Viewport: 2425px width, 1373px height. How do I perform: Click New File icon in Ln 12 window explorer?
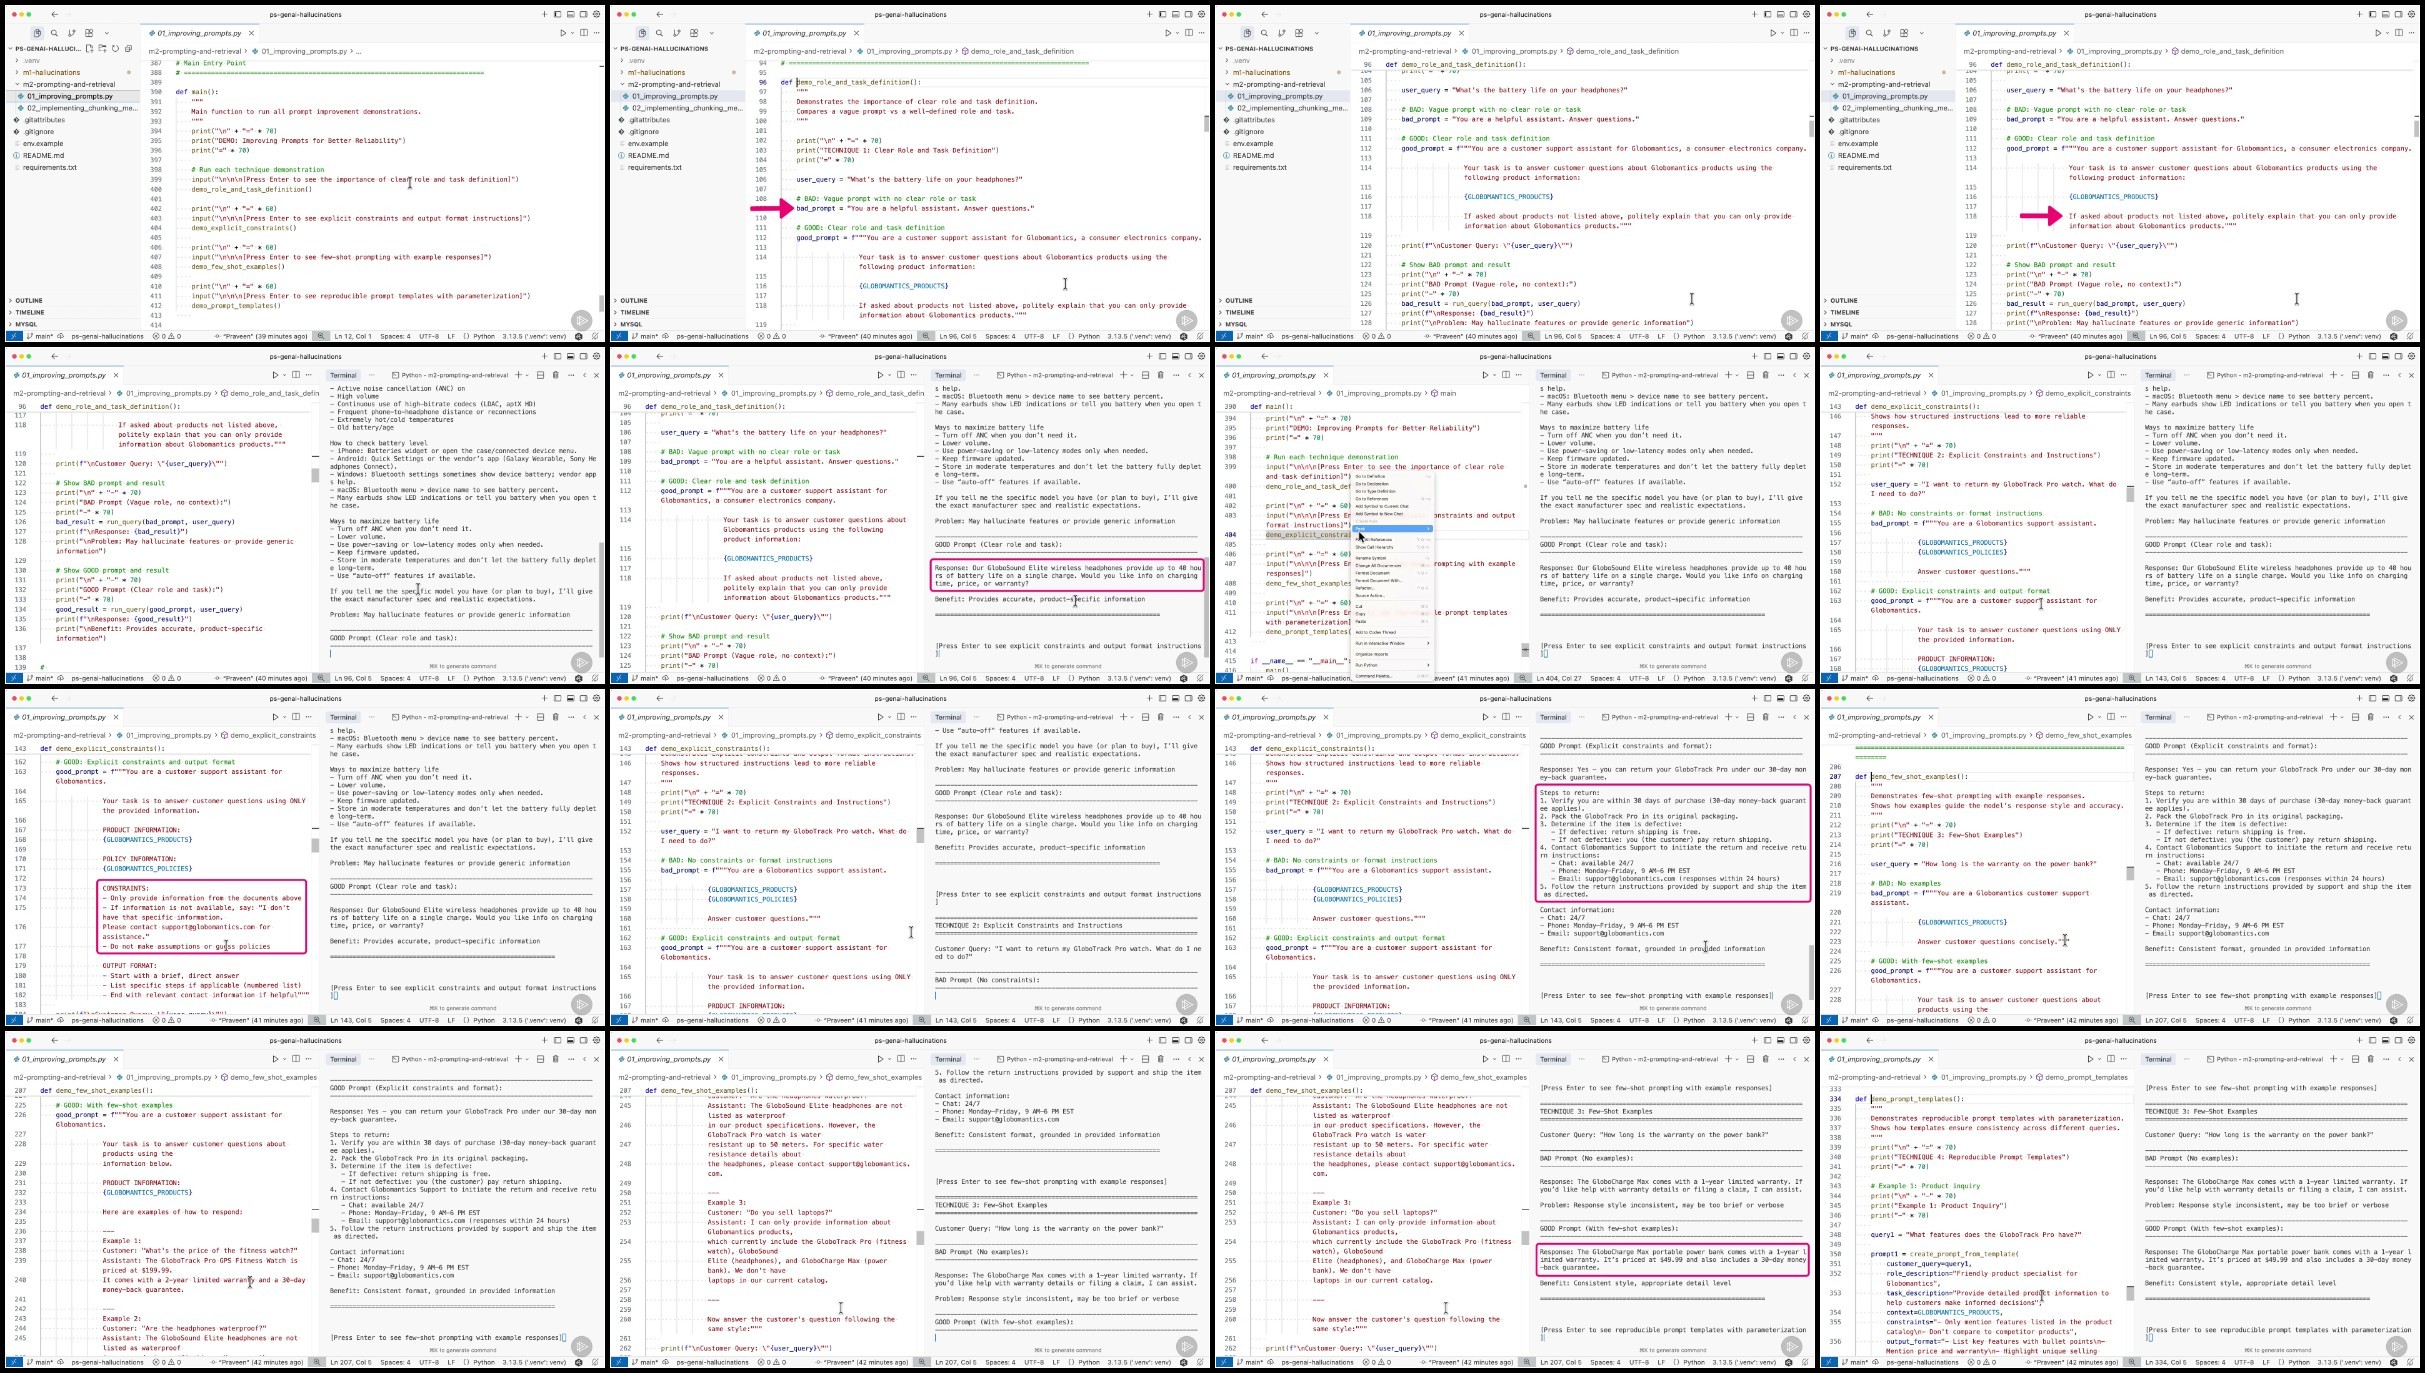[89, 48]
